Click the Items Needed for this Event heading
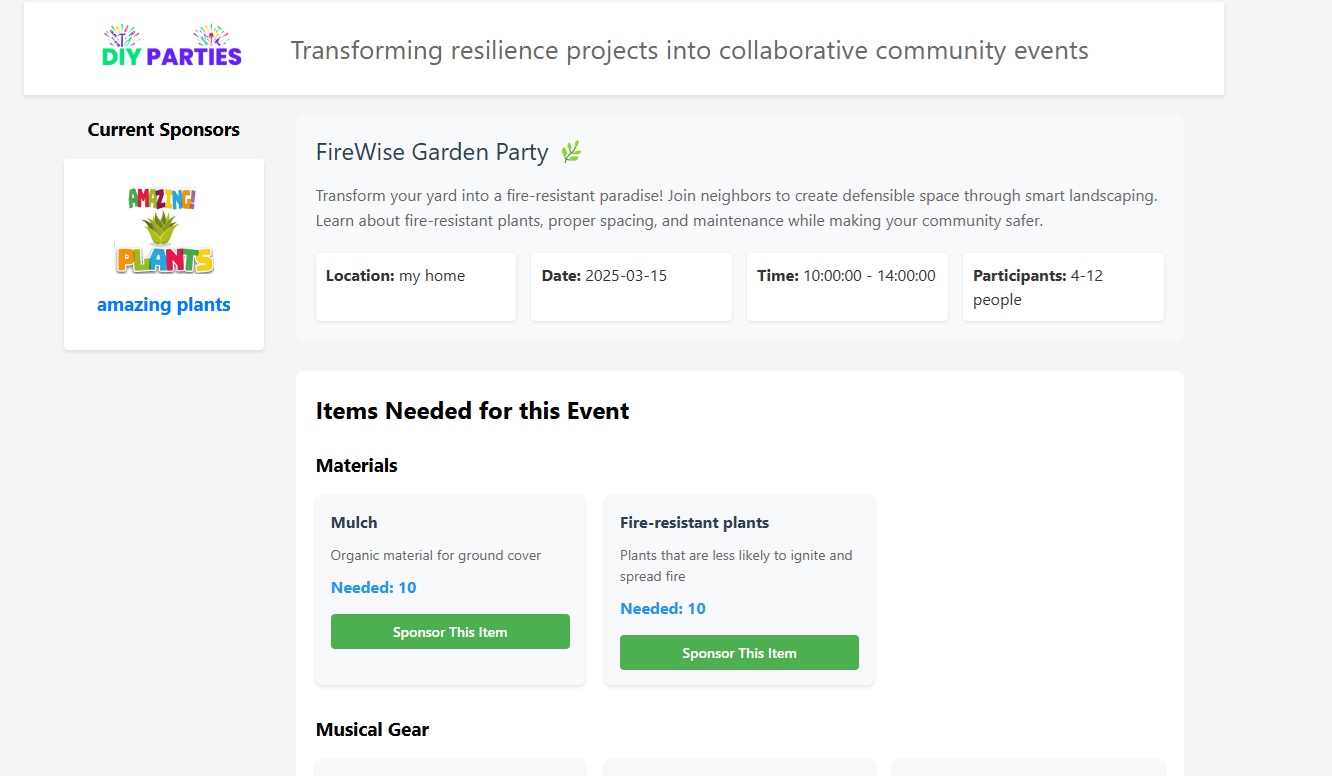The image size is (1332, 776). (472, 411)
